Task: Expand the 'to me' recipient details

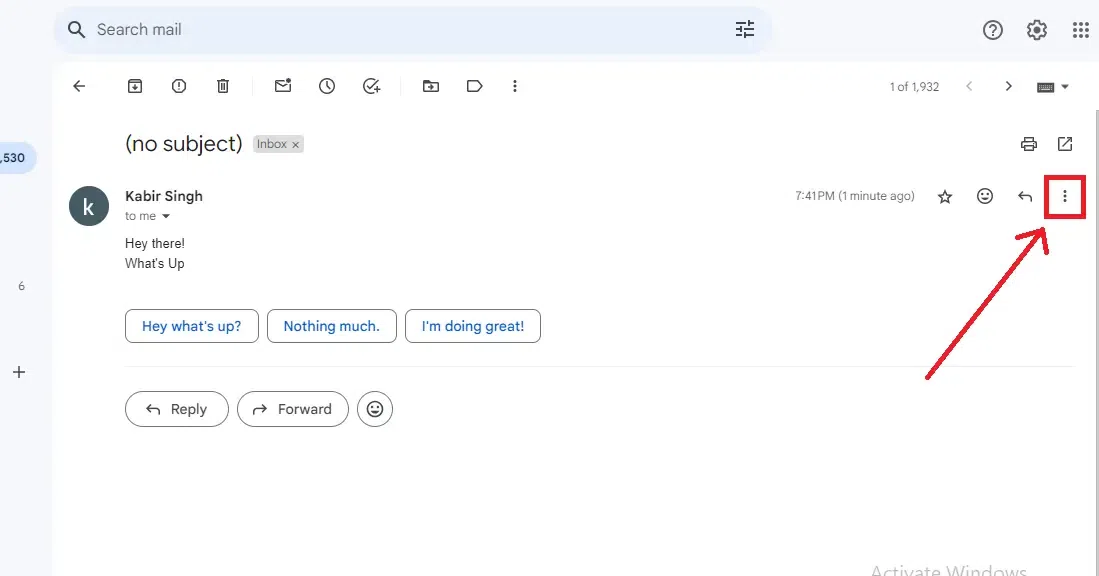Action: (x=166, y=217)
